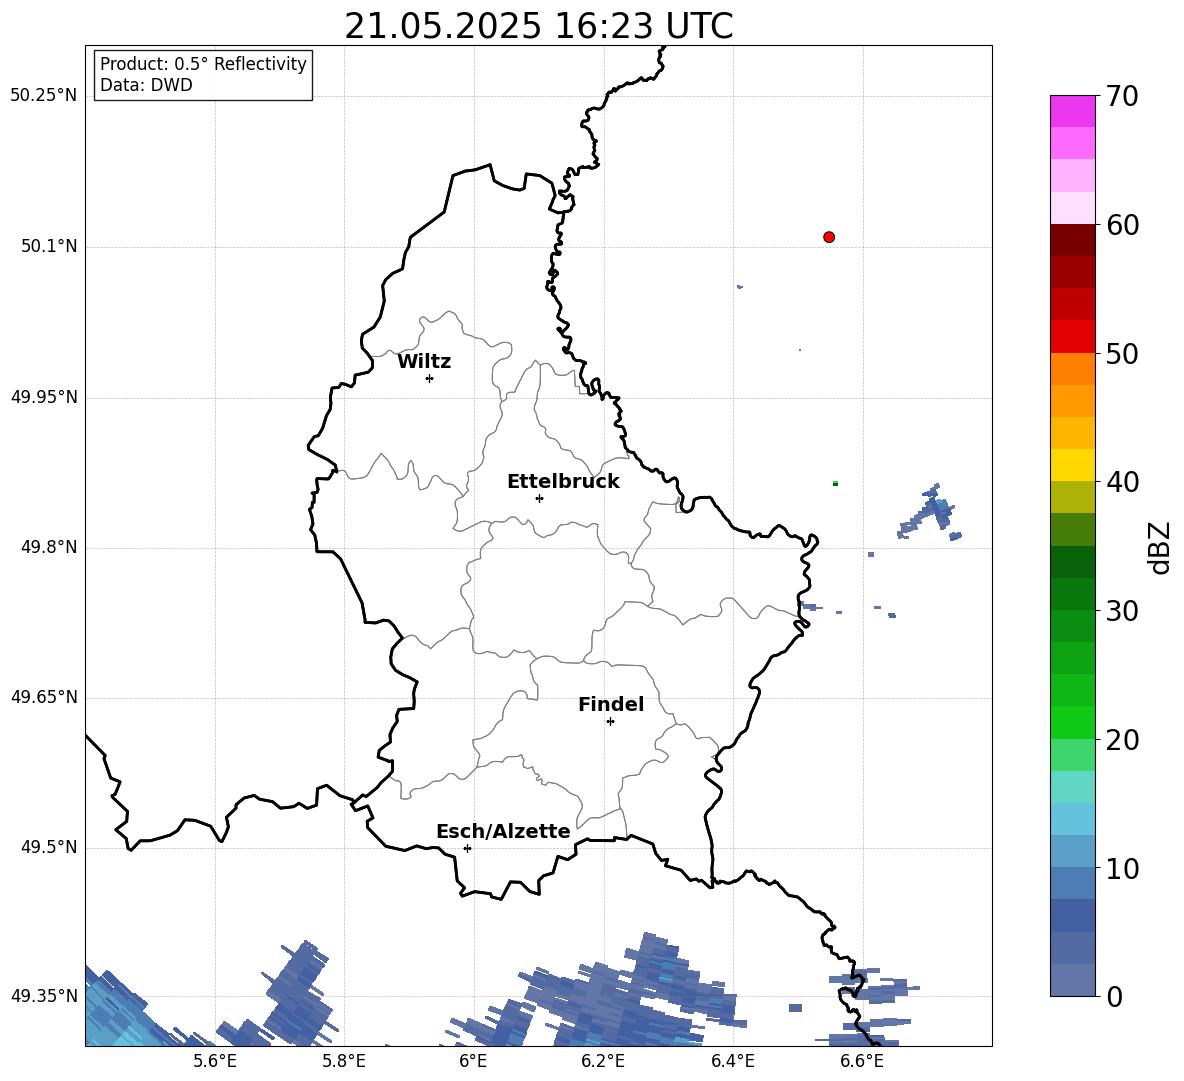
Task: Click the 49.35°N latitude label
Action: click(x=44, y=996)
